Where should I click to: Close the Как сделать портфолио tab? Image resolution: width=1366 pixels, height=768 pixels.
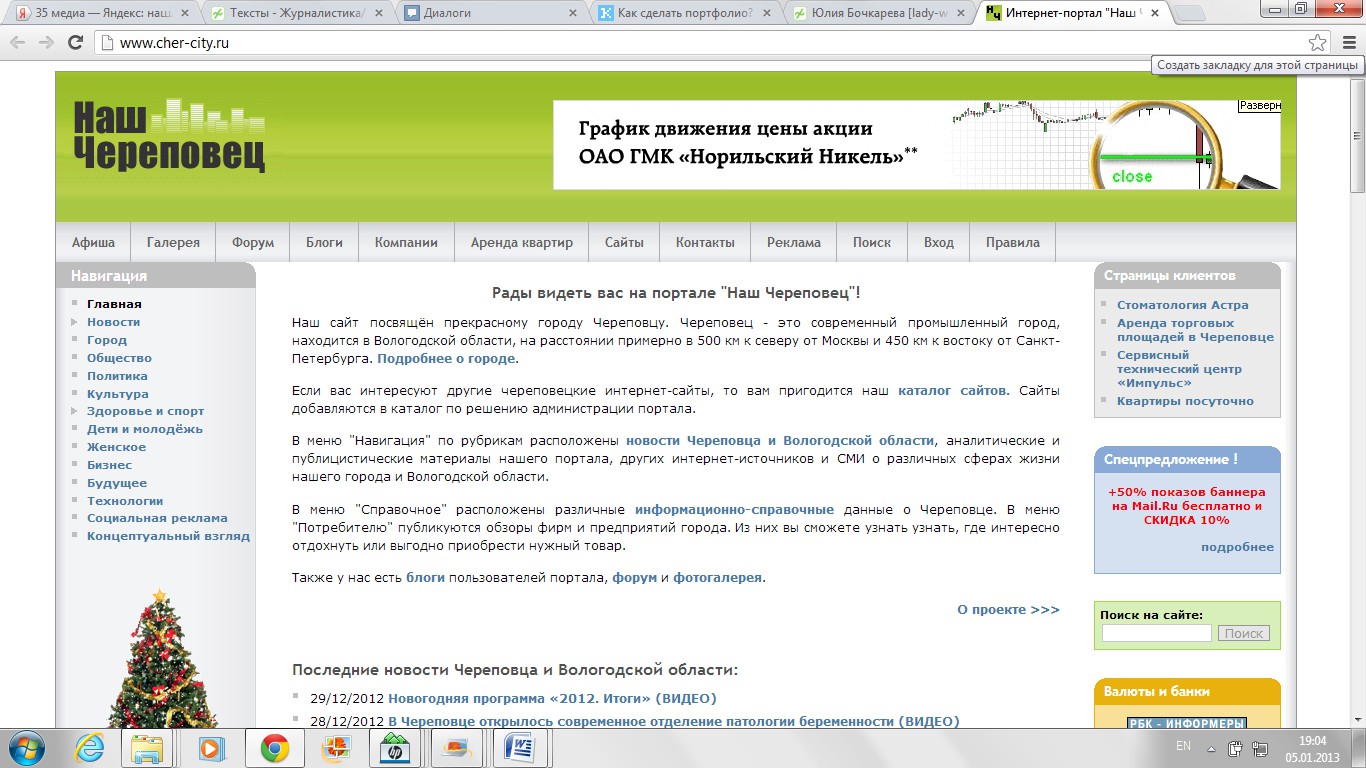766,13
